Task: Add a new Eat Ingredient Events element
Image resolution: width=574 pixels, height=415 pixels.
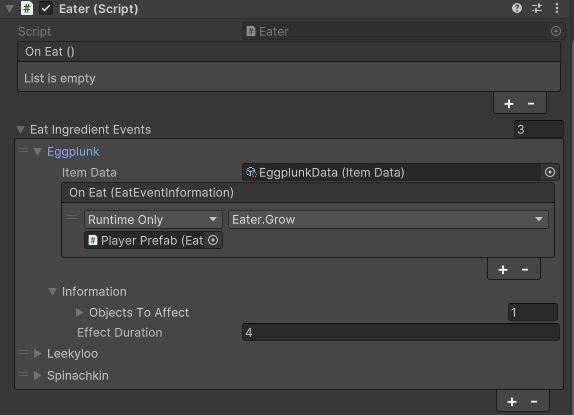Action: [x=512, y=402]
